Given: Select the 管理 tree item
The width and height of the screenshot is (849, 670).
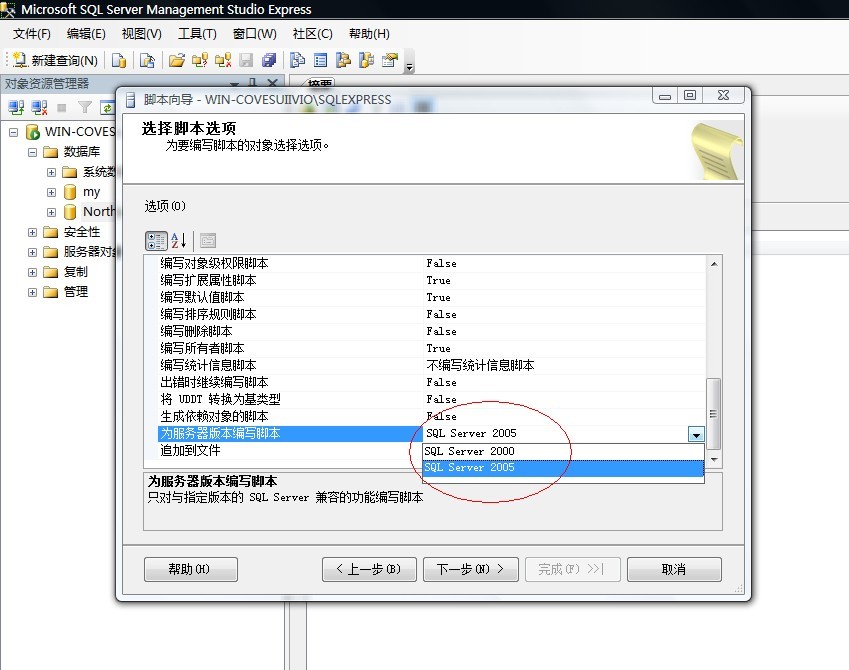Looking at the screenshot, I should (76, 292).
